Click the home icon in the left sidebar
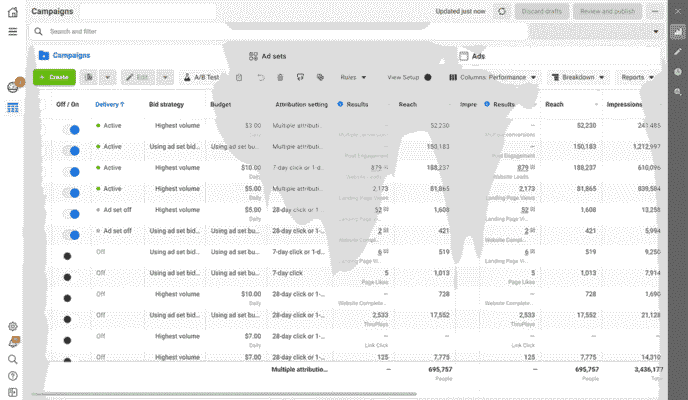Viewport: 688px width, 400px height. click(12, 11)
